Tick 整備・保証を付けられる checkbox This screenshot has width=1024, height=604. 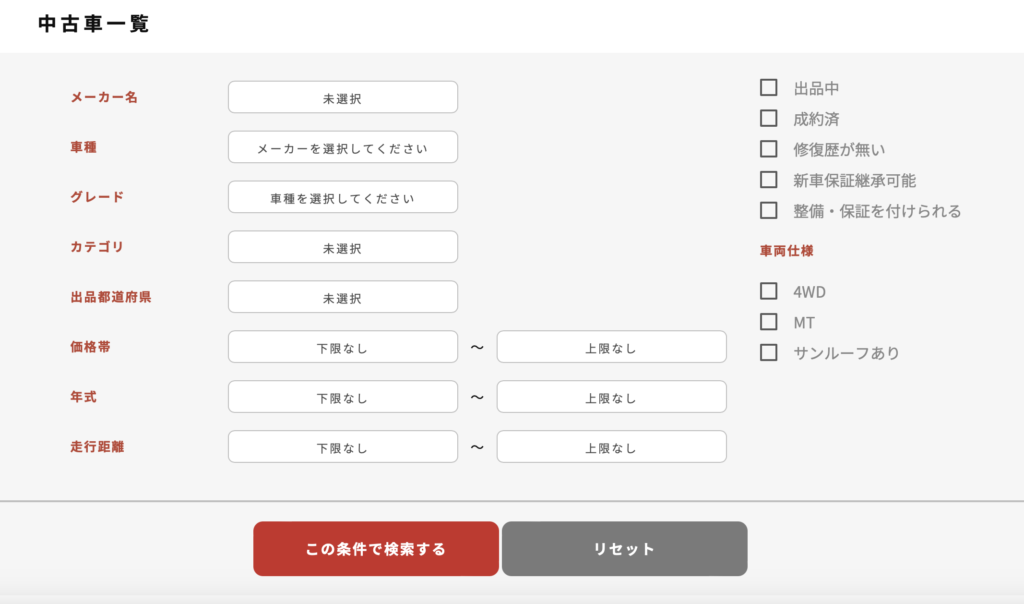click(769, 210)
